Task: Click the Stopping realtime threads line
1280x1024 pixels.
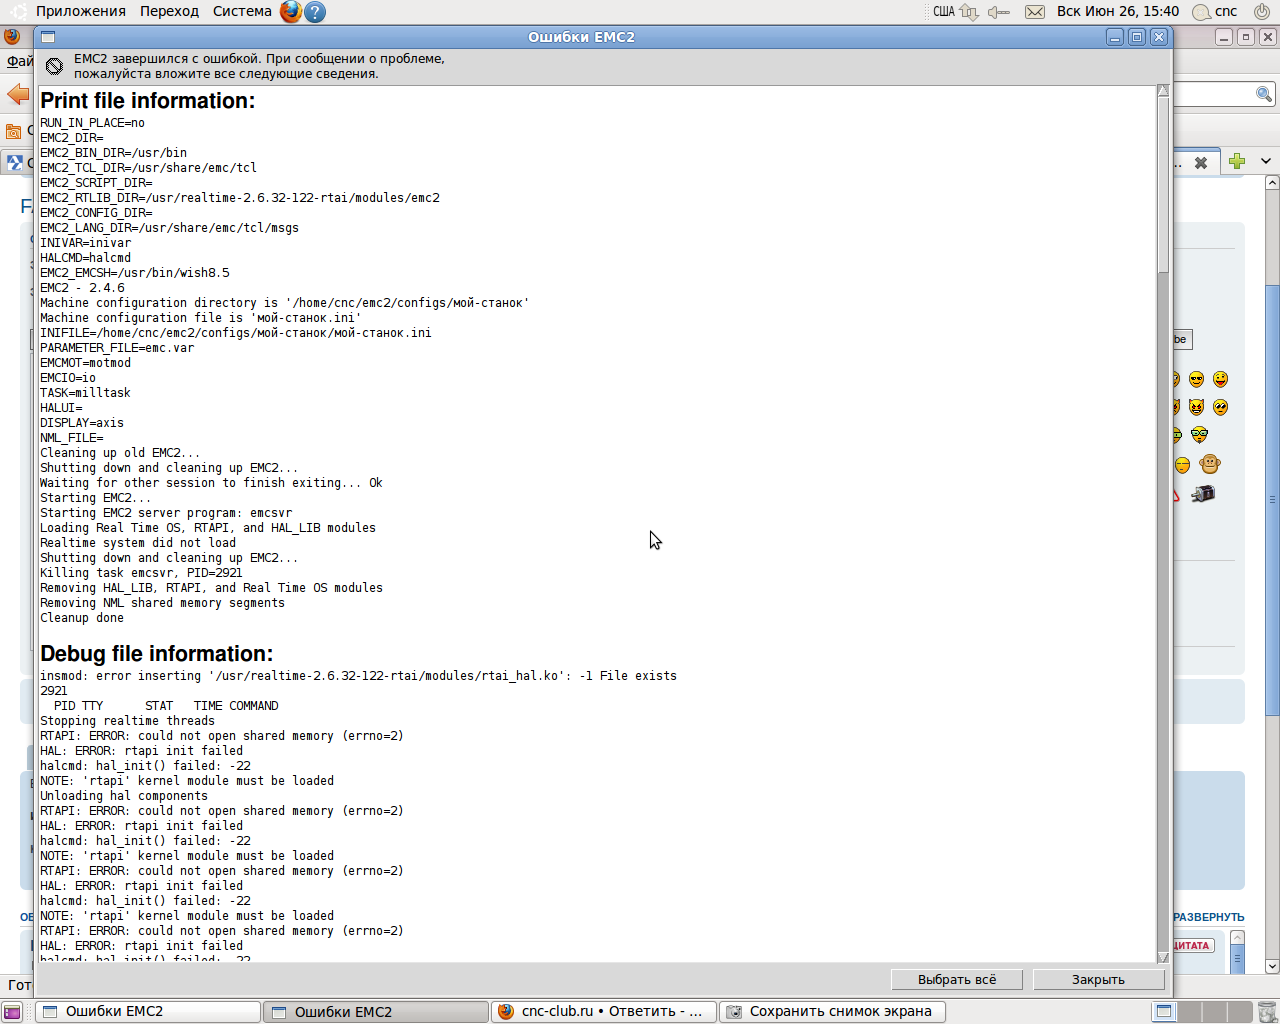Action: [127, 721]
